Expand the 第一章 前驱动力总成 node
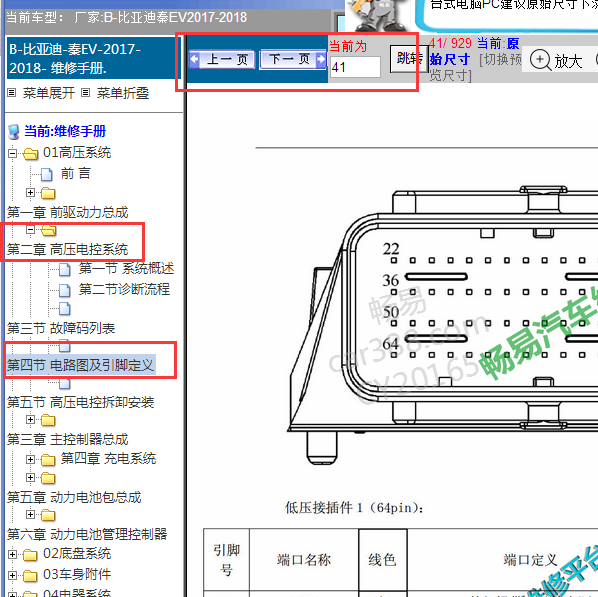 [31, 193]
